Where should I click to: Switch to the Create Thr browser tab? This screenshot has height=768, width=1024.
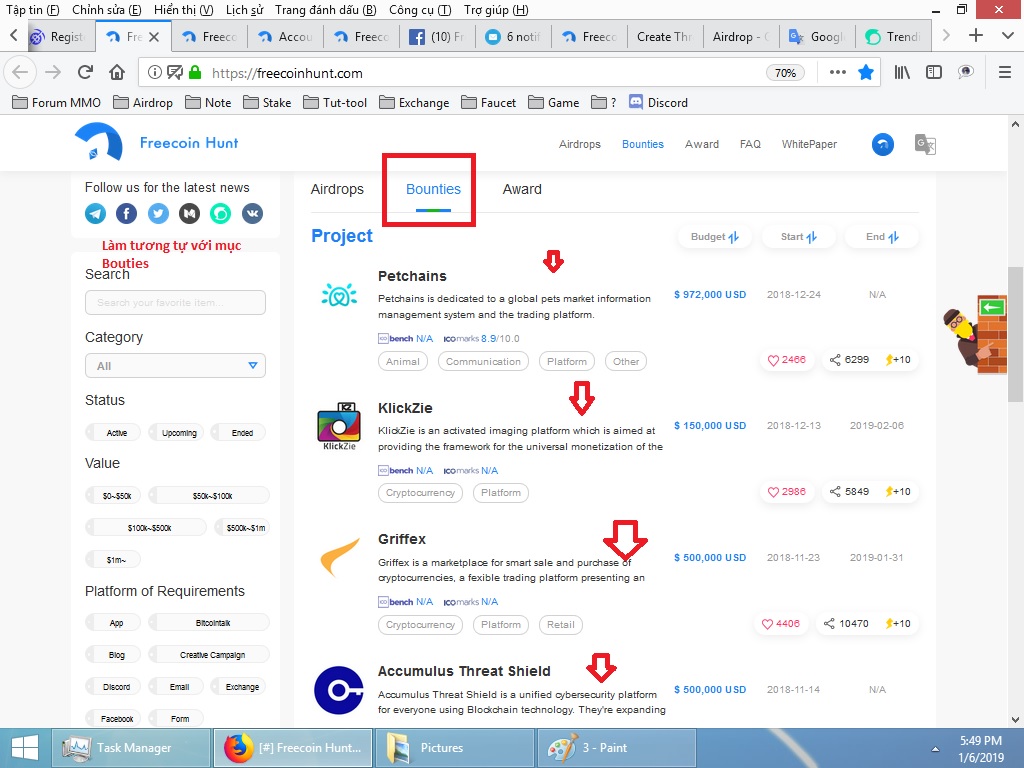click(x=665, y=37)
